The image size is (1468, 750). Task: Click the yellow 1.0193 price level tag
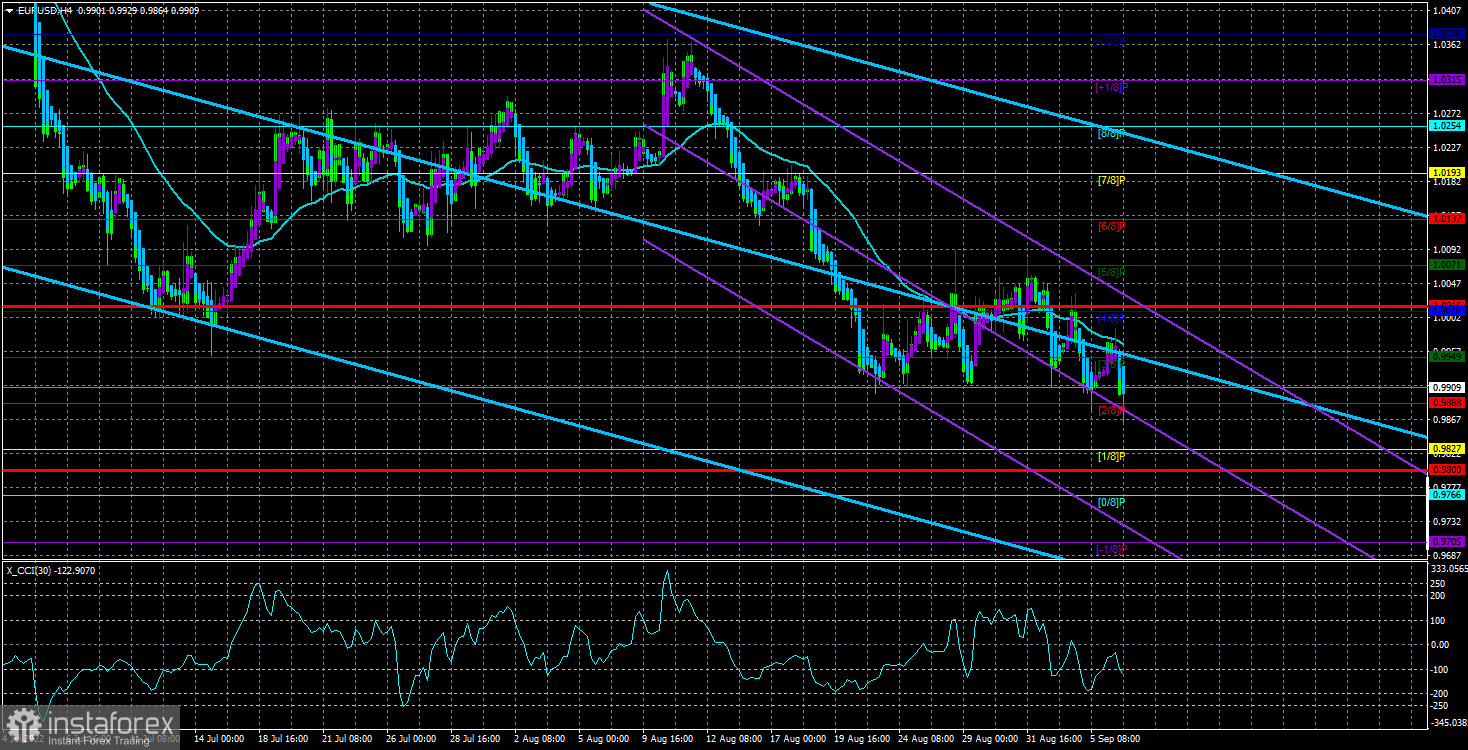tap(1446, 173)
